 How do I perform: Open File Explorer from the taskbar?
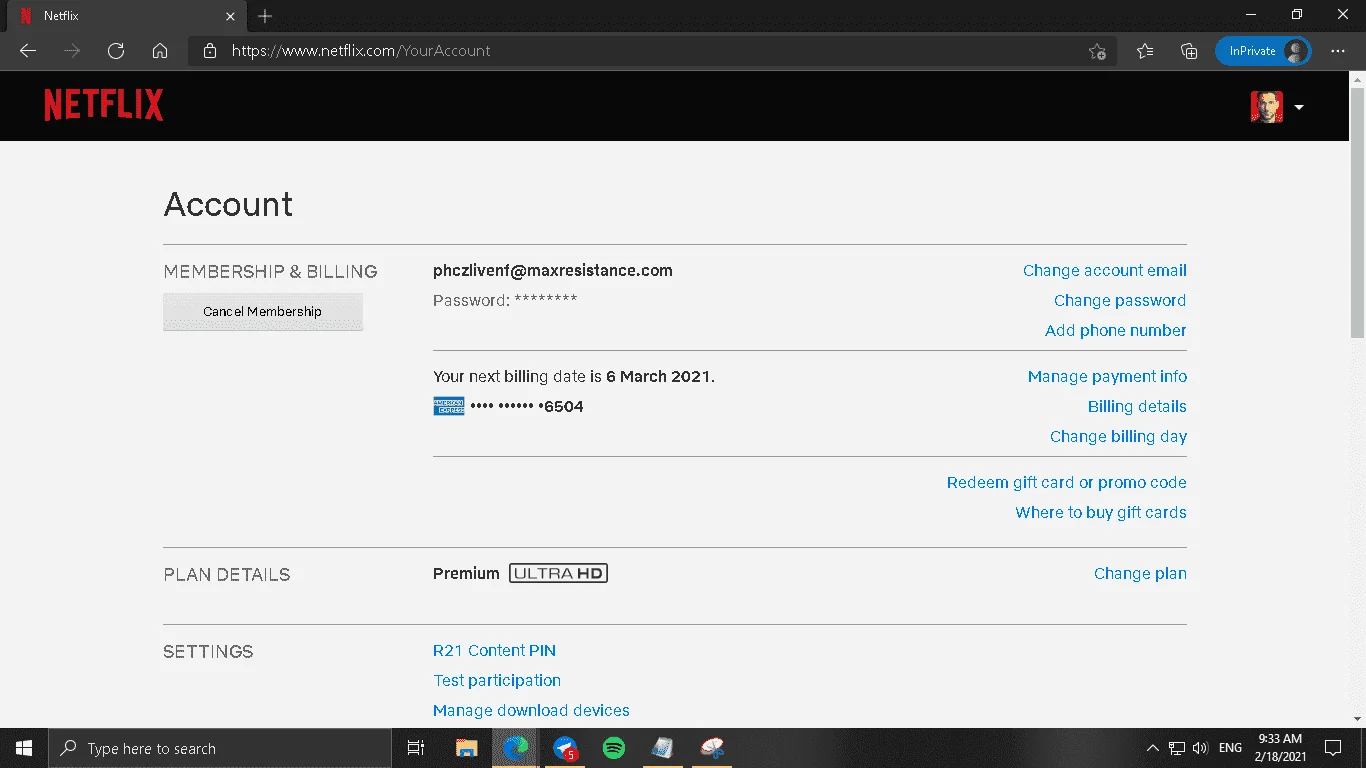point(466,748)
